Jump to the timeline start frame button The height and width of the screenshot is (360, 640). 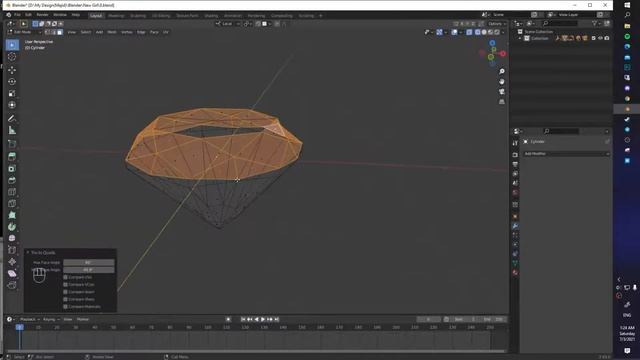click(x=243, y=319)
